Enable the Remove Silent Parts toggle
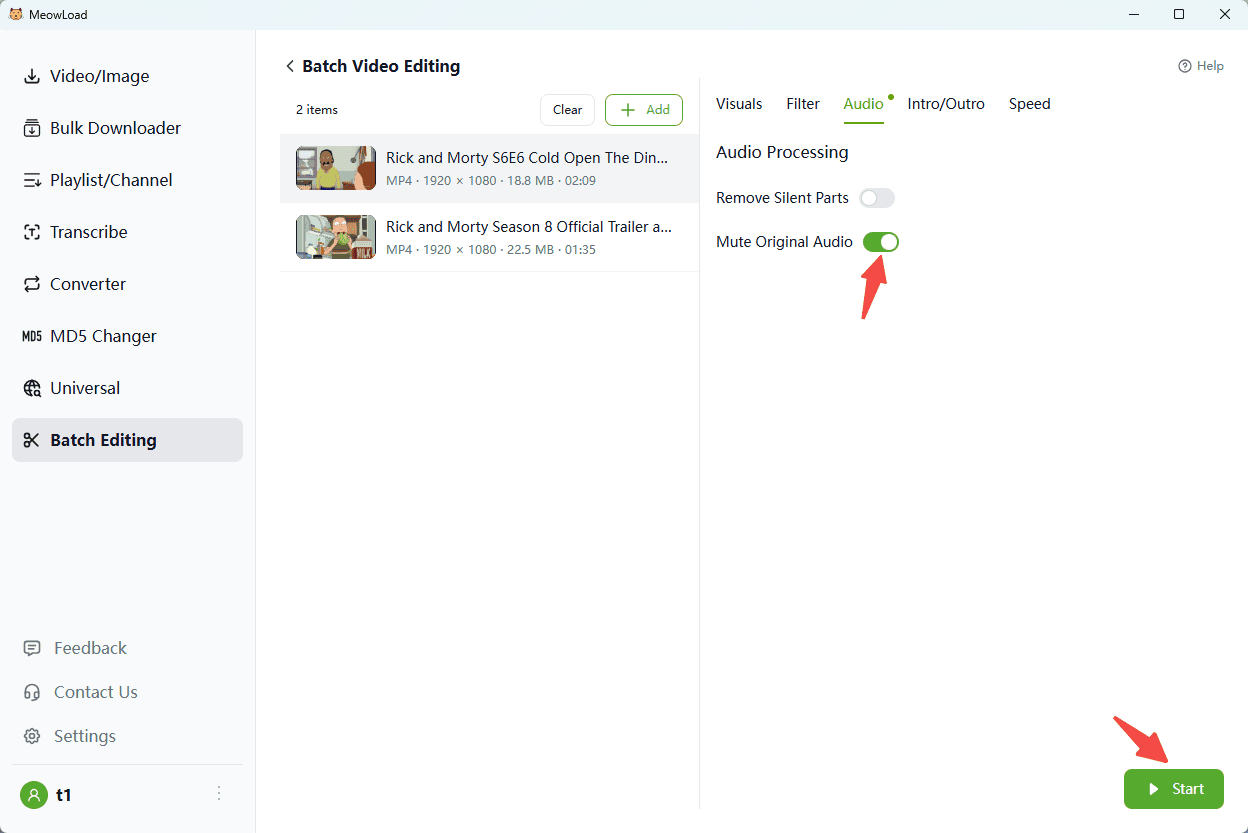 point(877,198)
